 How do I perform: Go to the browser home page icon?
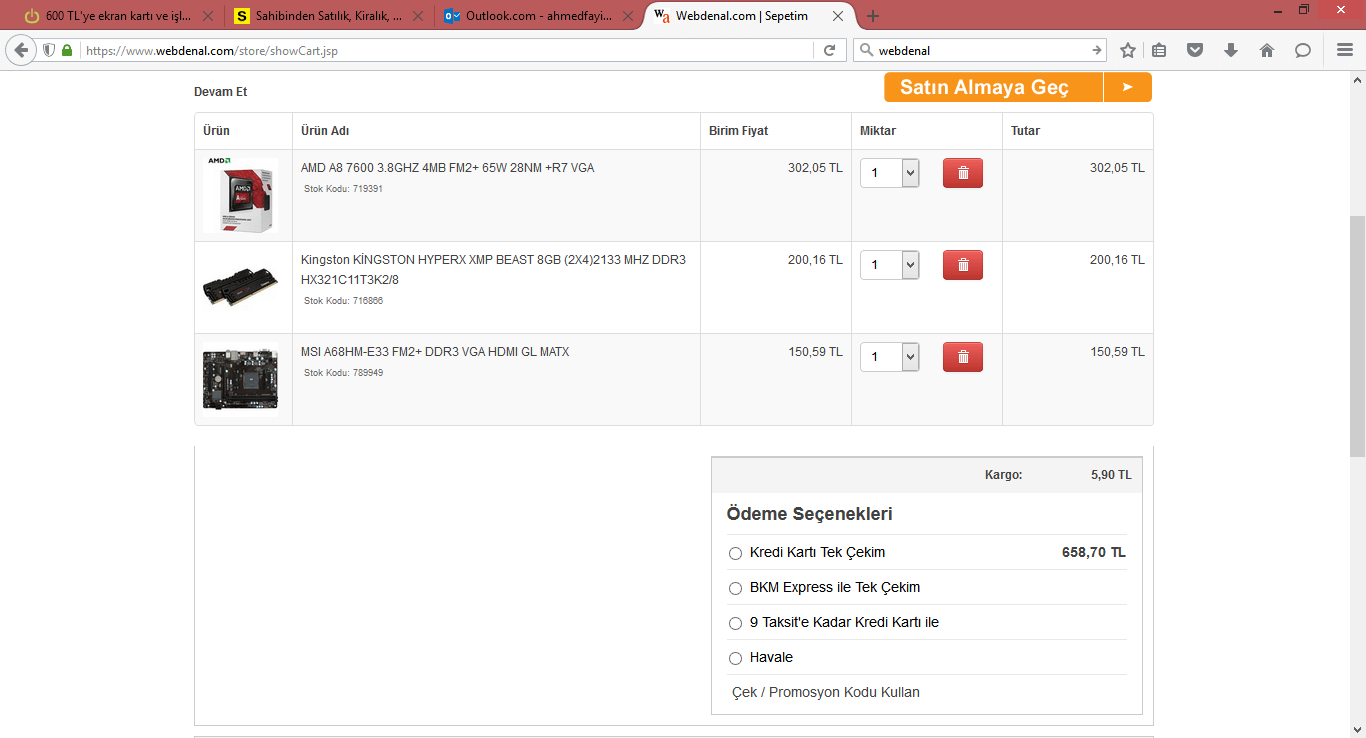point(1267,50)
